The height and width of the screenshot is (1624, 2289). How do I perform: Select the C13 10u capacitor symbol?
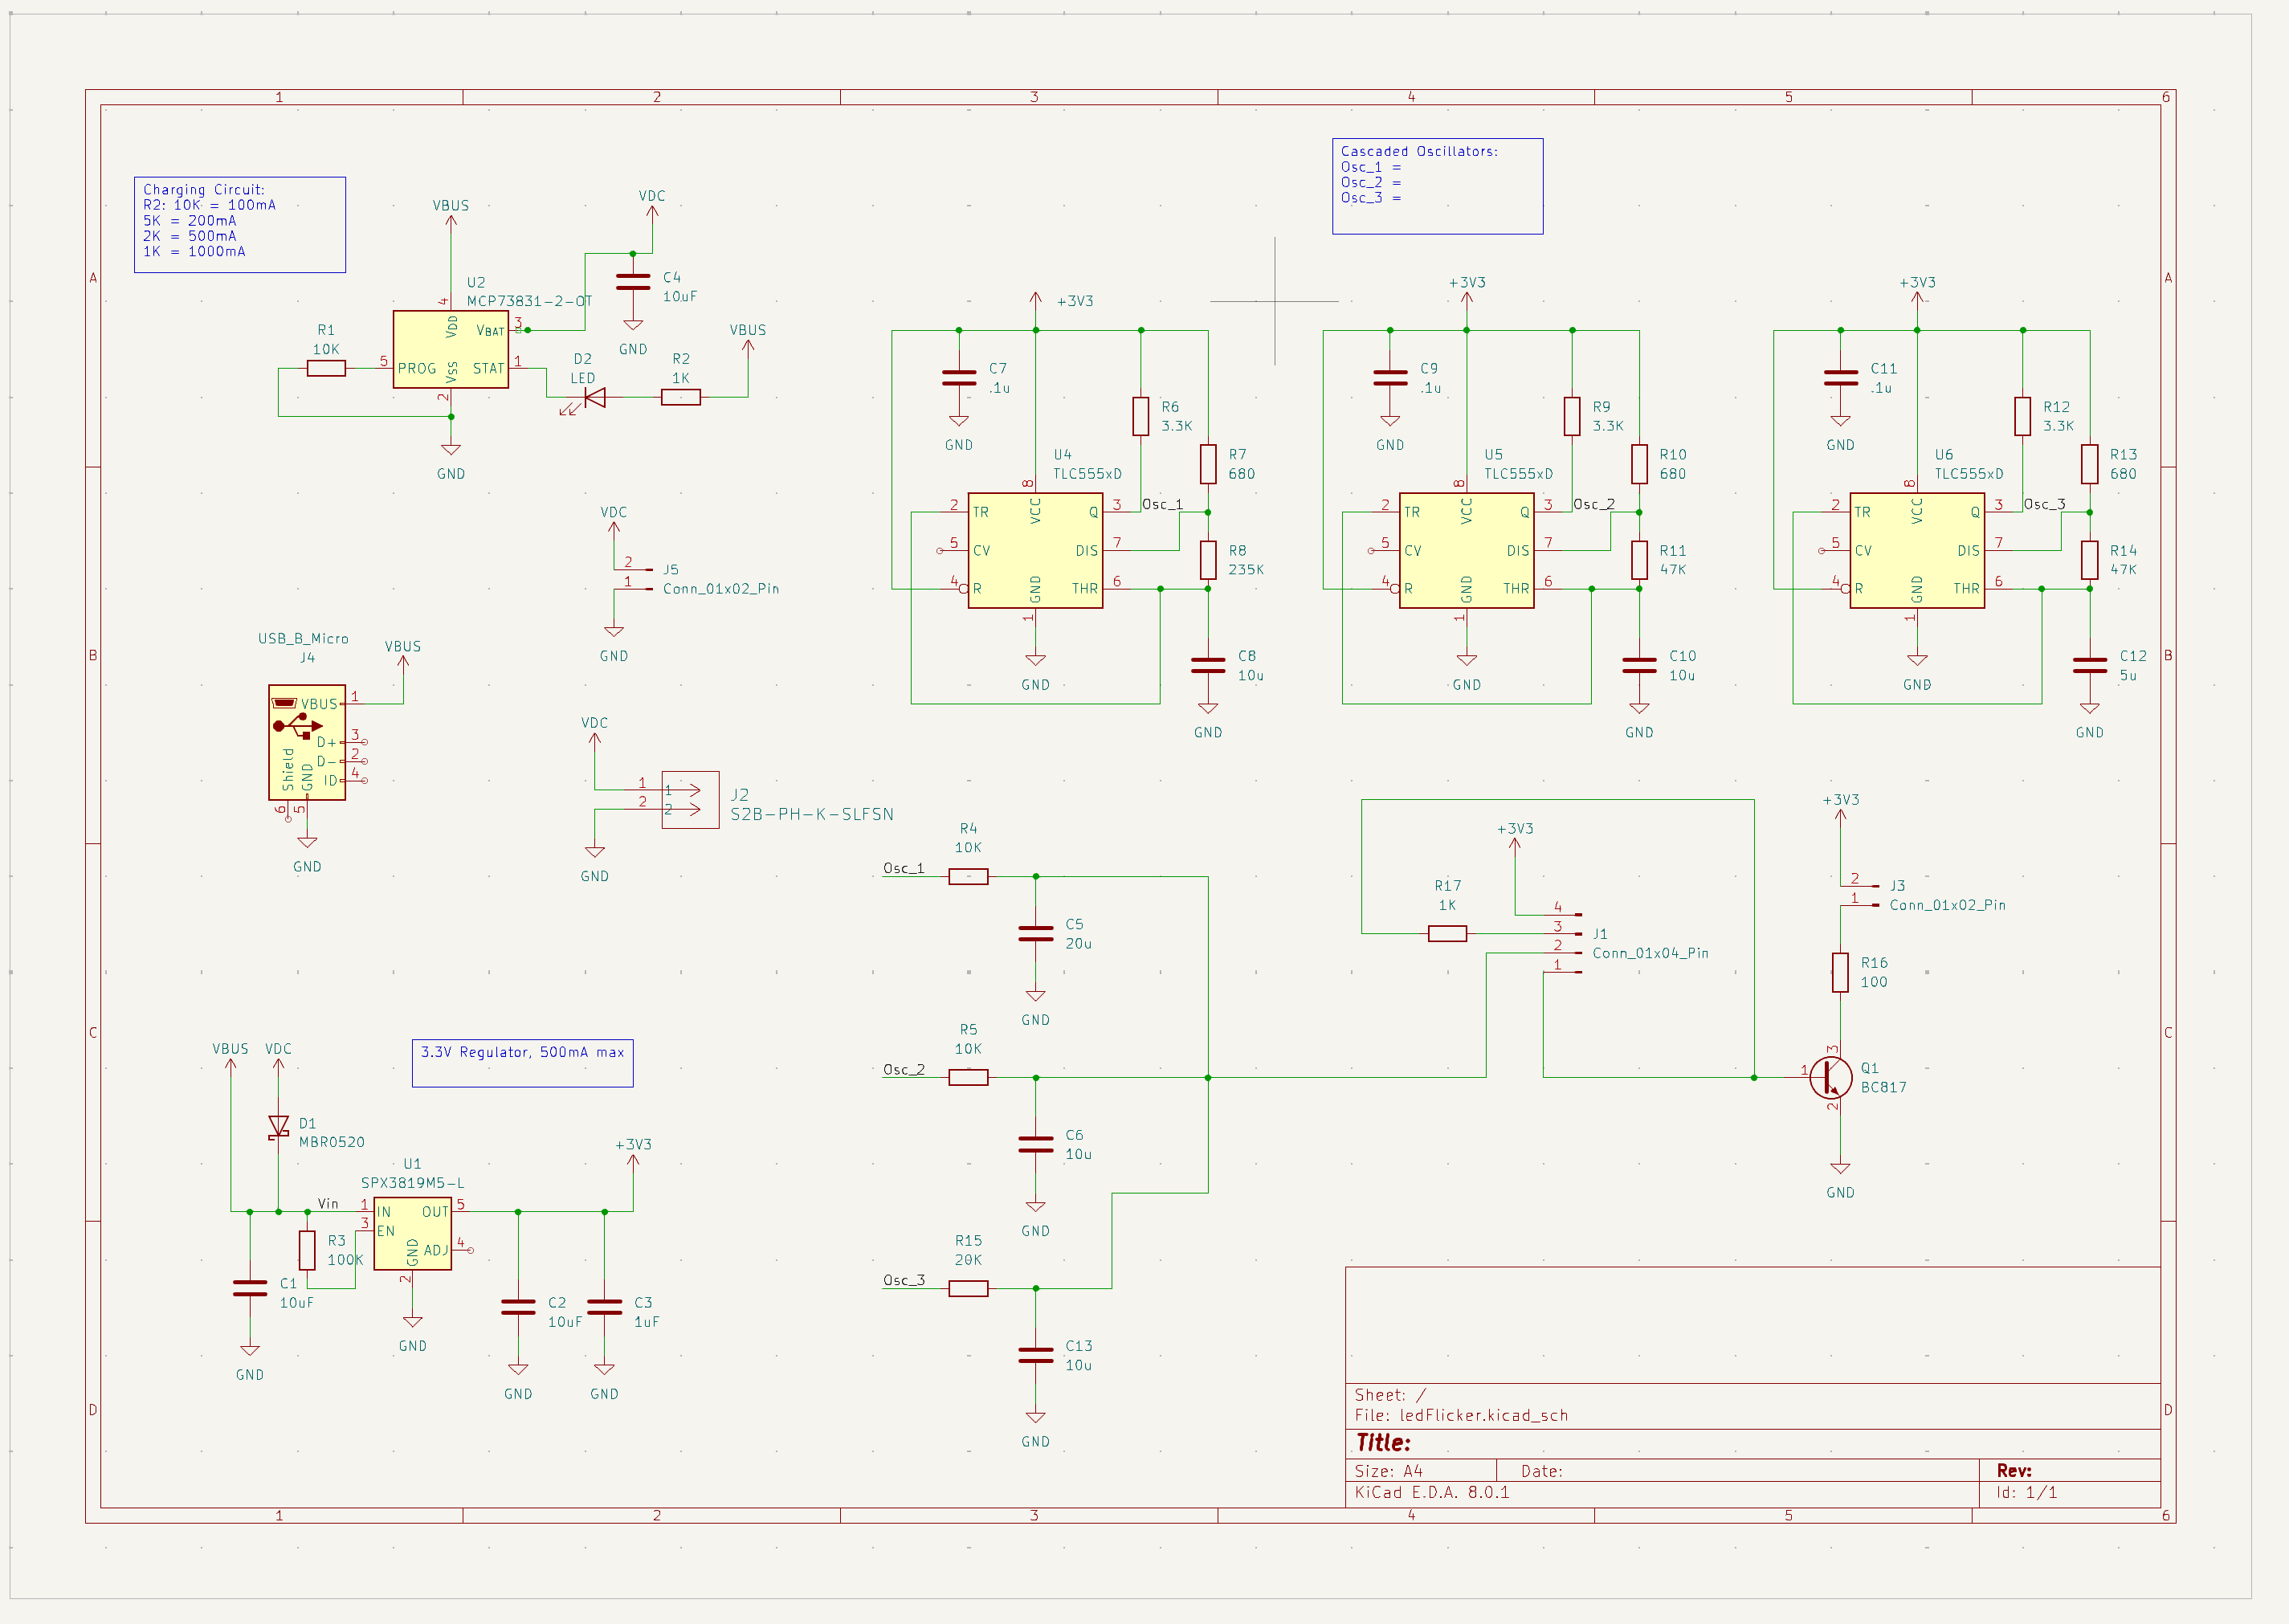(1035, 1355)
